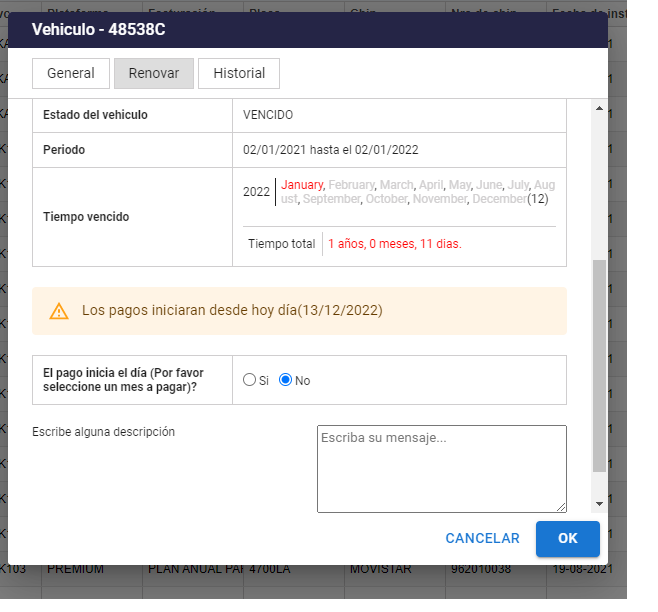Switch to the General tab
The width and height of the screenshot is (658, 612).
(x=70, y=73)
